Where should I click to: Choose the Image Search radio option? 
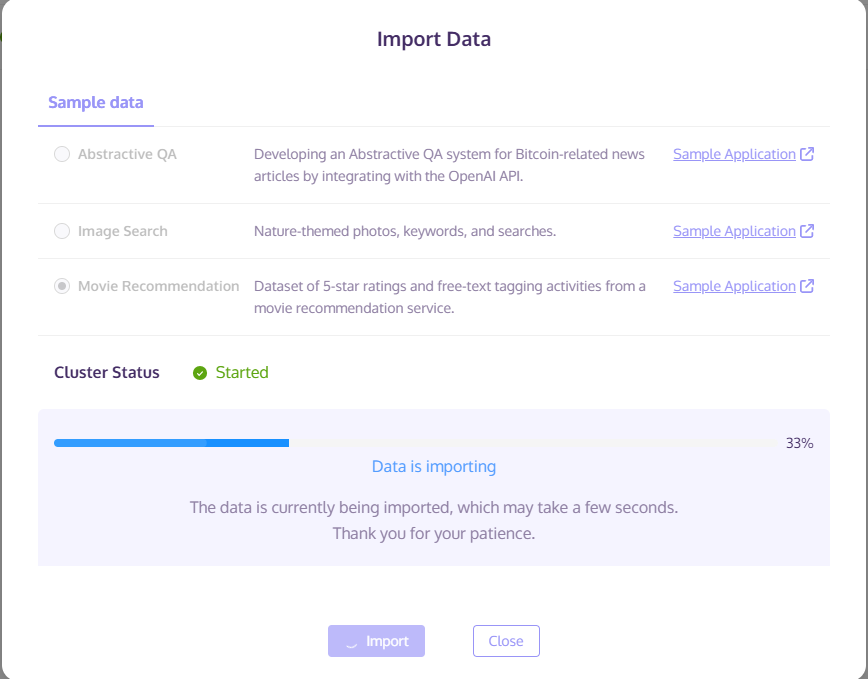click(x=62, y=231)
